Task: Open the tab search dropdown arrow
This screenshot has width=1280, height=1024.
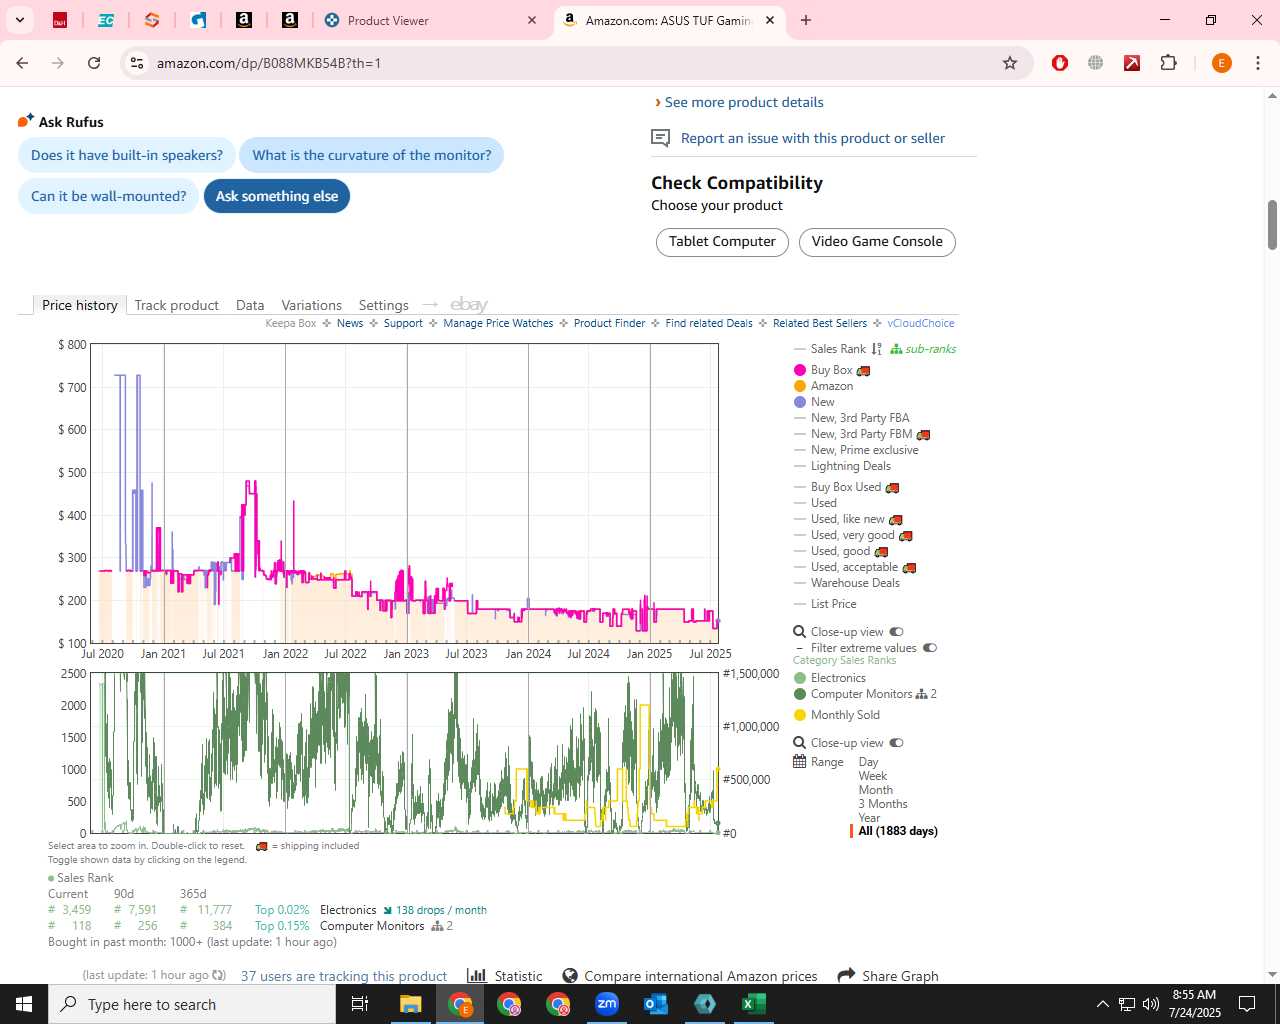Action: 19,20
